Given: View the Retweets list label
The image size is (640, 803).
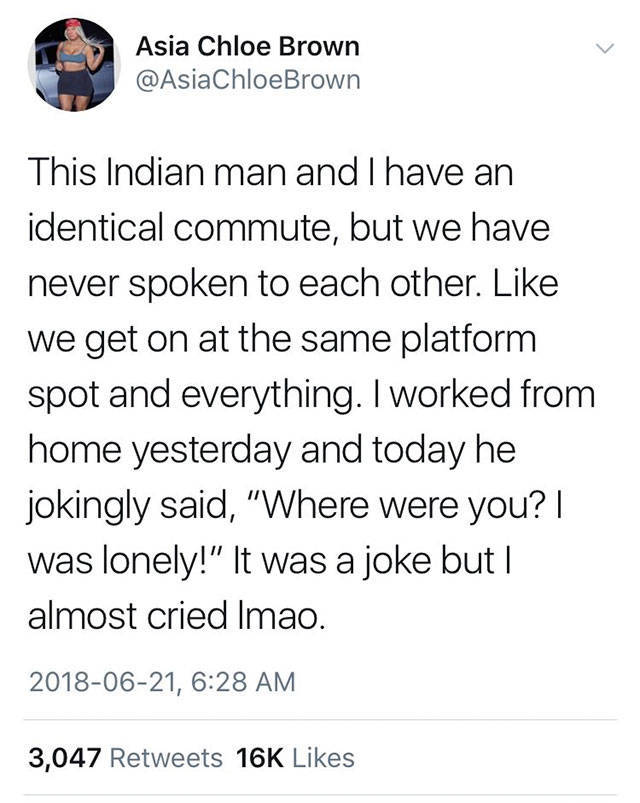Looking at the screenshot, I should (166, 758).
